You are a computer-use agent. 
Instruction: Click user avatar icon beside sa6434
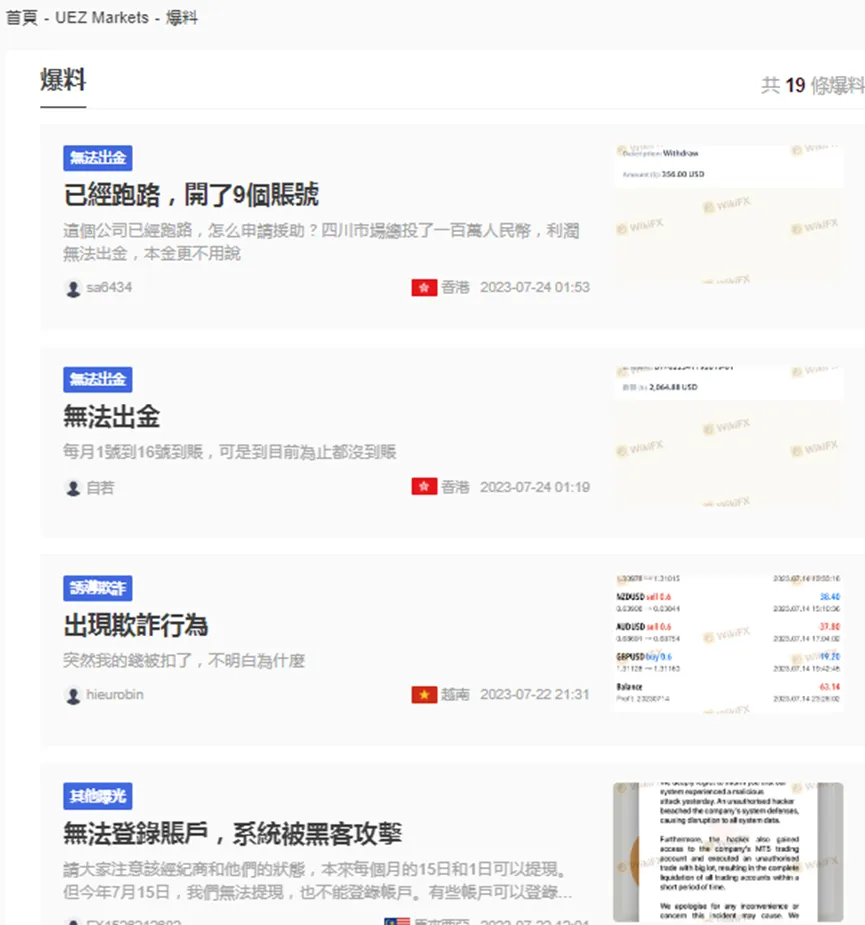point(73,288)
